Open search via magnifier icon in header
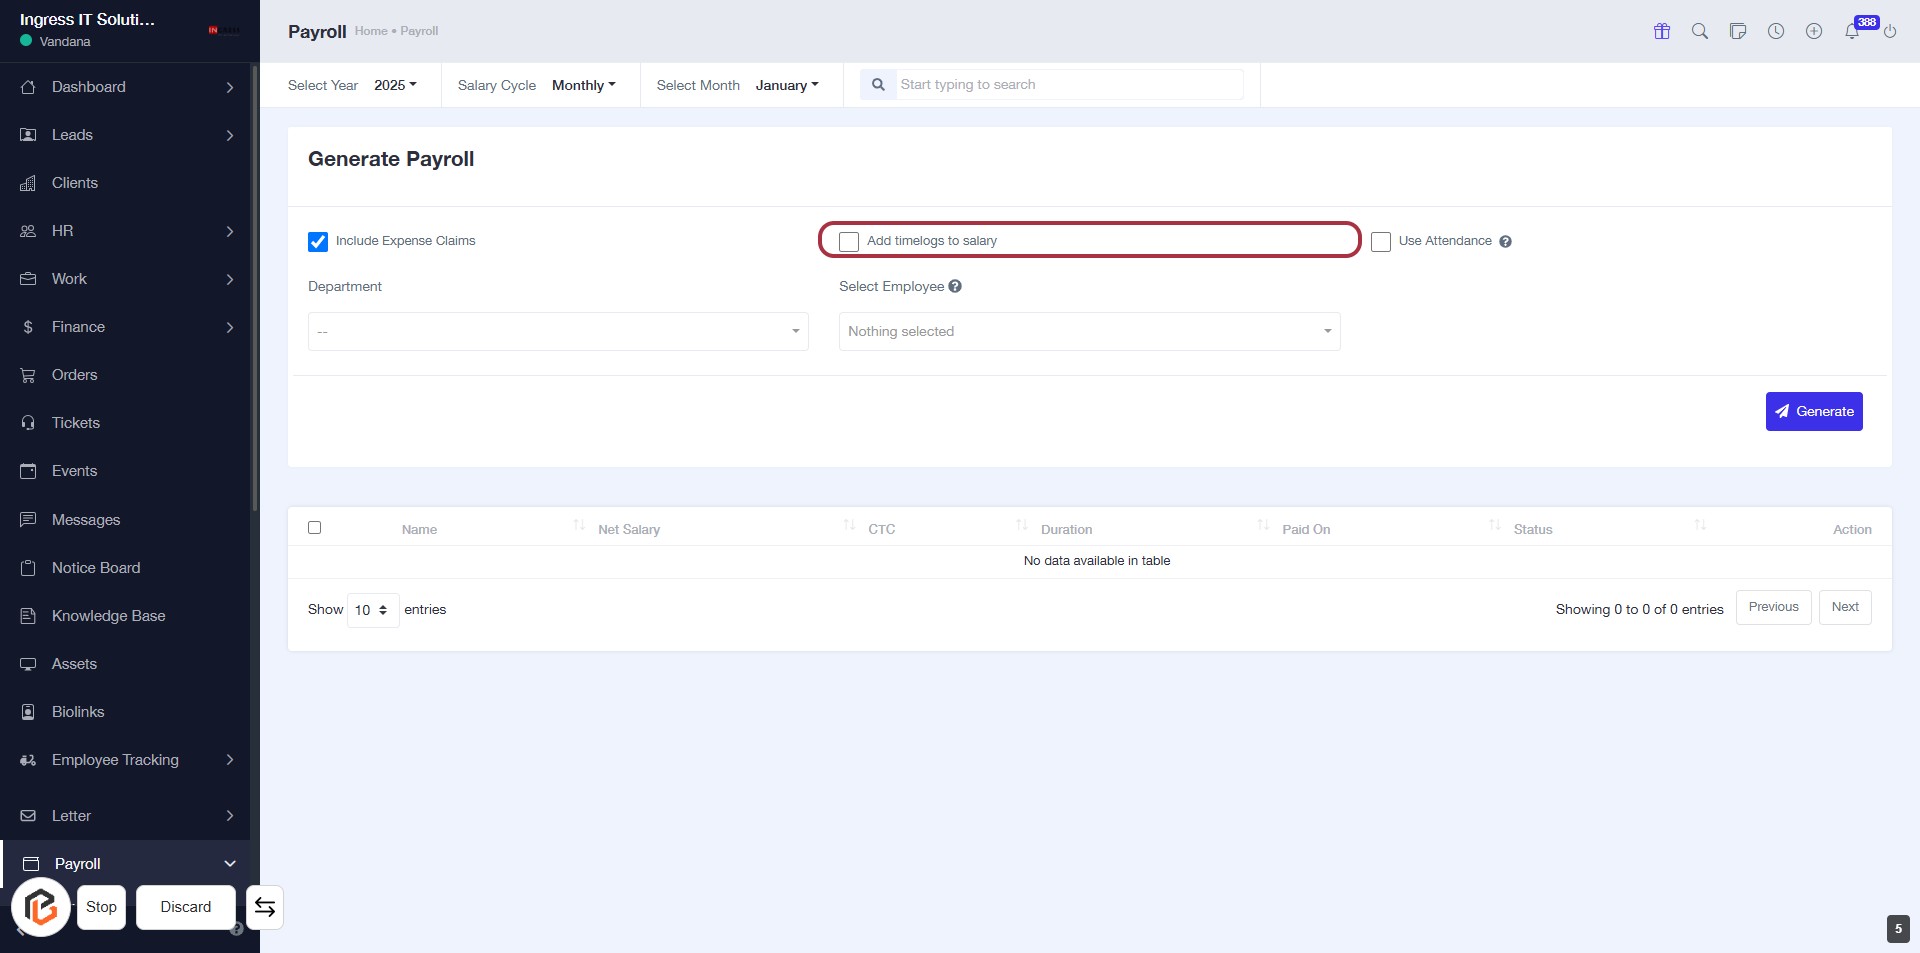 coord(1700,31)
